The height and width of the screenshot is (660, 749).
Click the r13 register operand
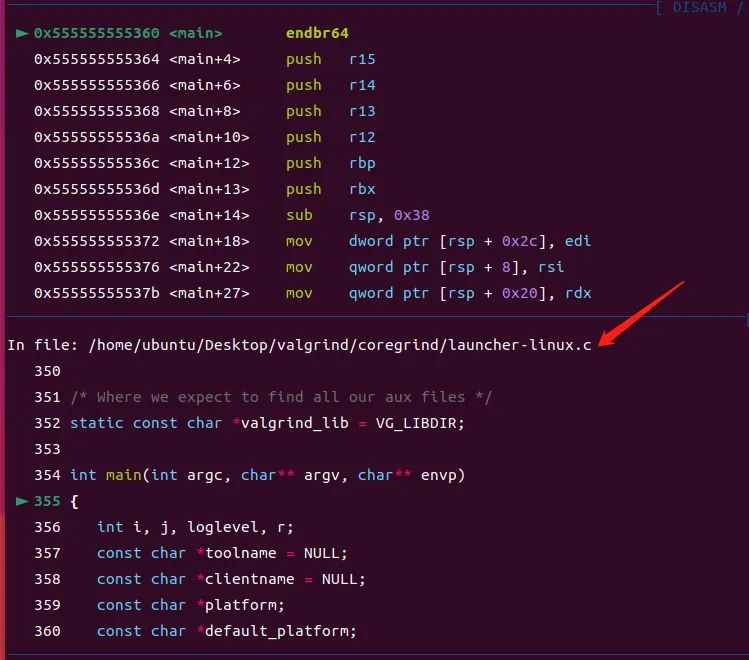363,111
